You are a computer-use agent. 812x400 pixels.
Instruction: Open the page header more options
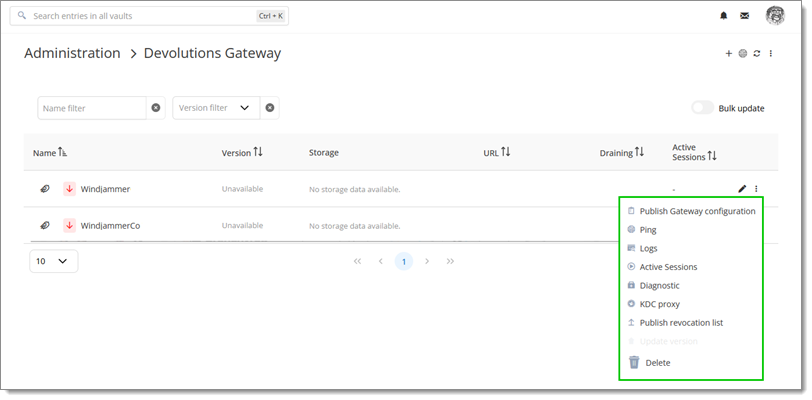click(771, 53)
